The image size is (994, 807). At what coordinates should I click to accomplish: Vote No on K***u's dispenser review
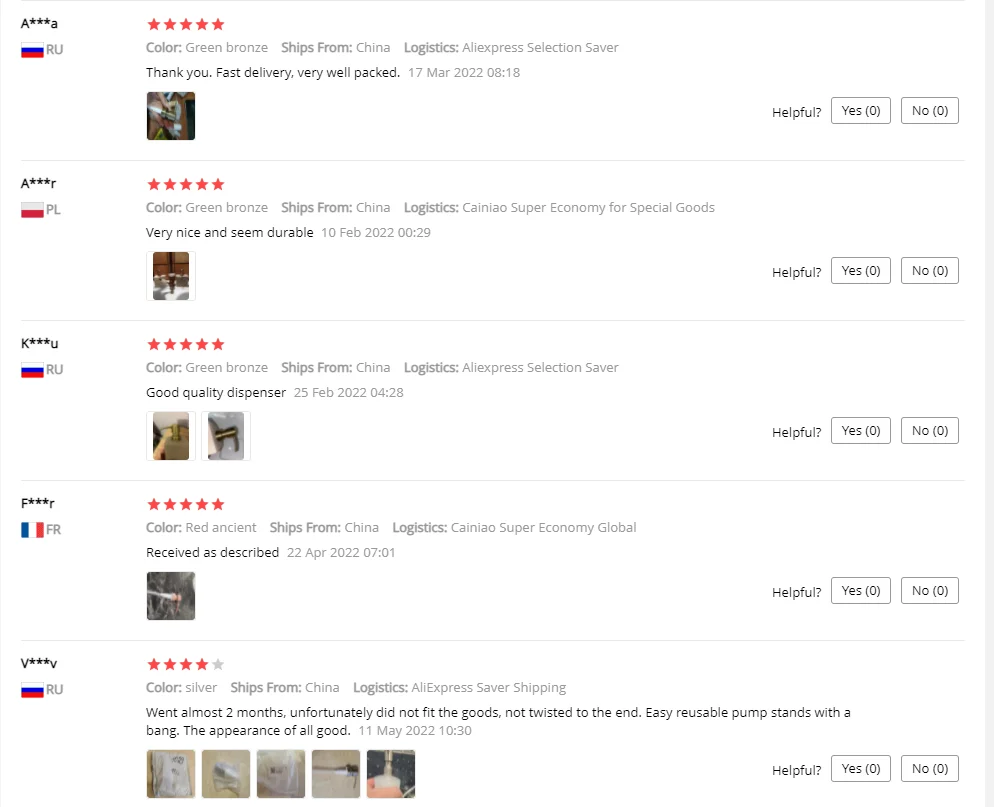click(x=929, y=431)
